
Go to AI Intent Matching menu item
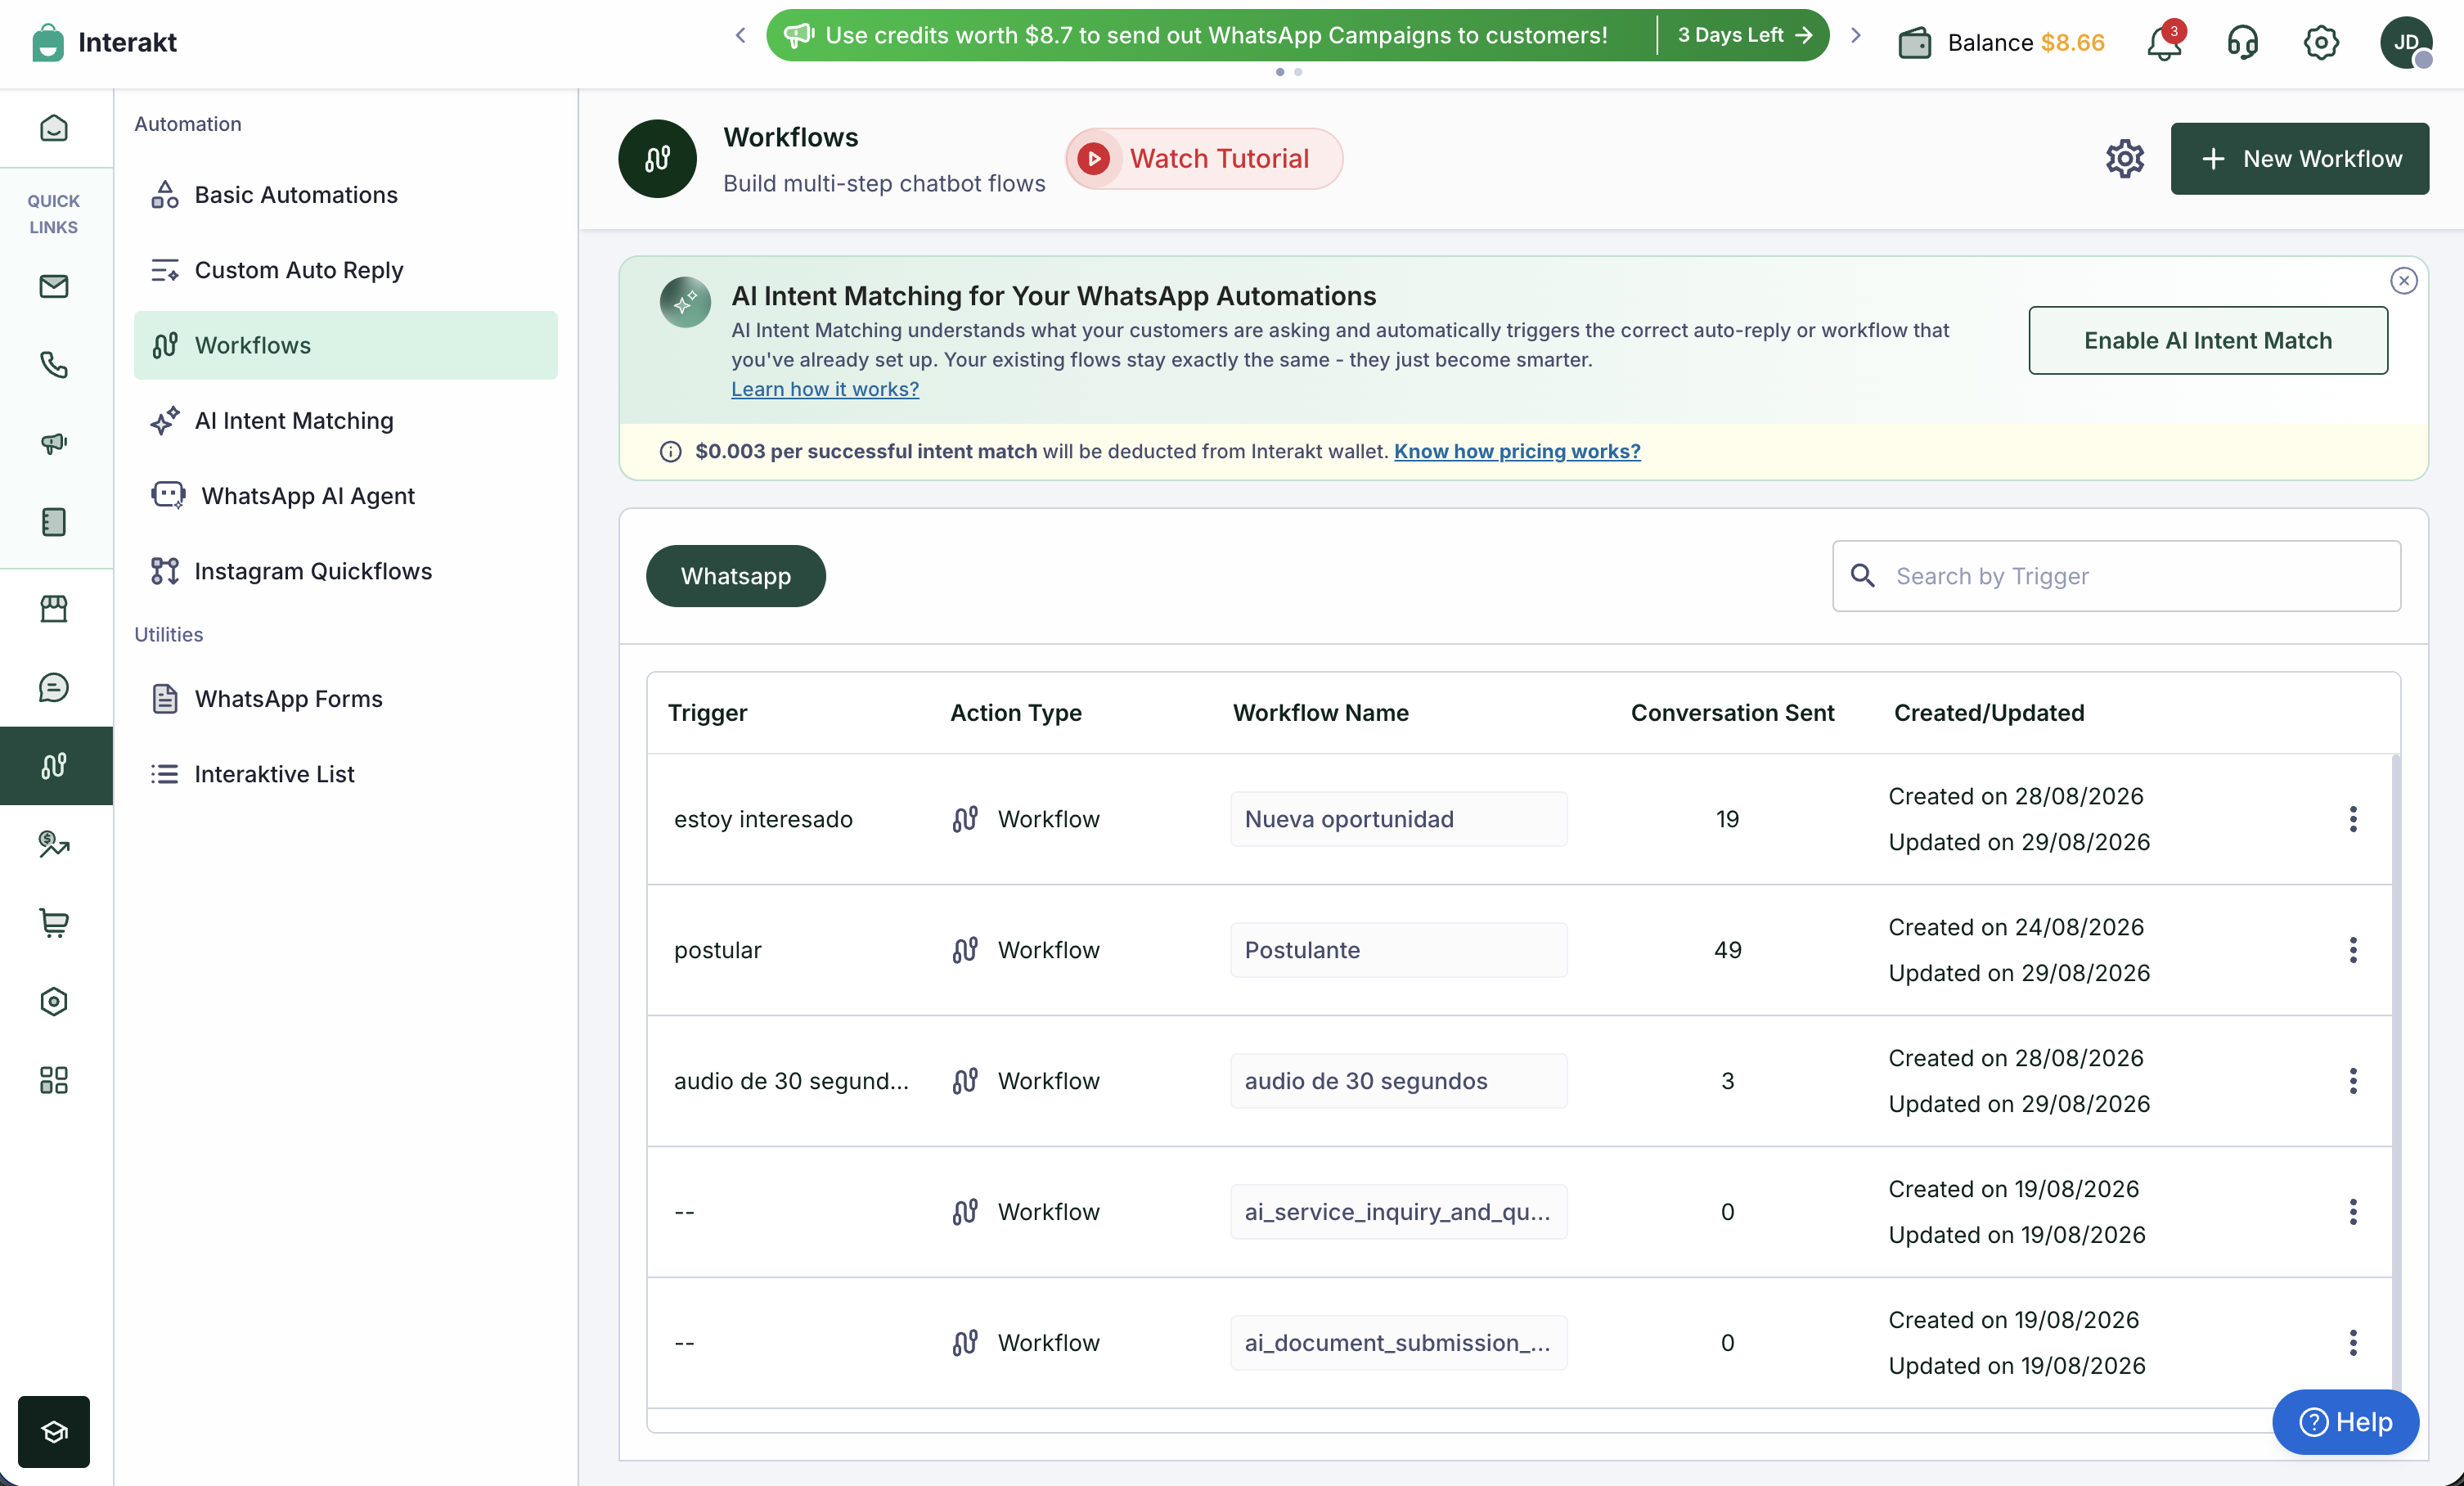click(x=346, y=420)
